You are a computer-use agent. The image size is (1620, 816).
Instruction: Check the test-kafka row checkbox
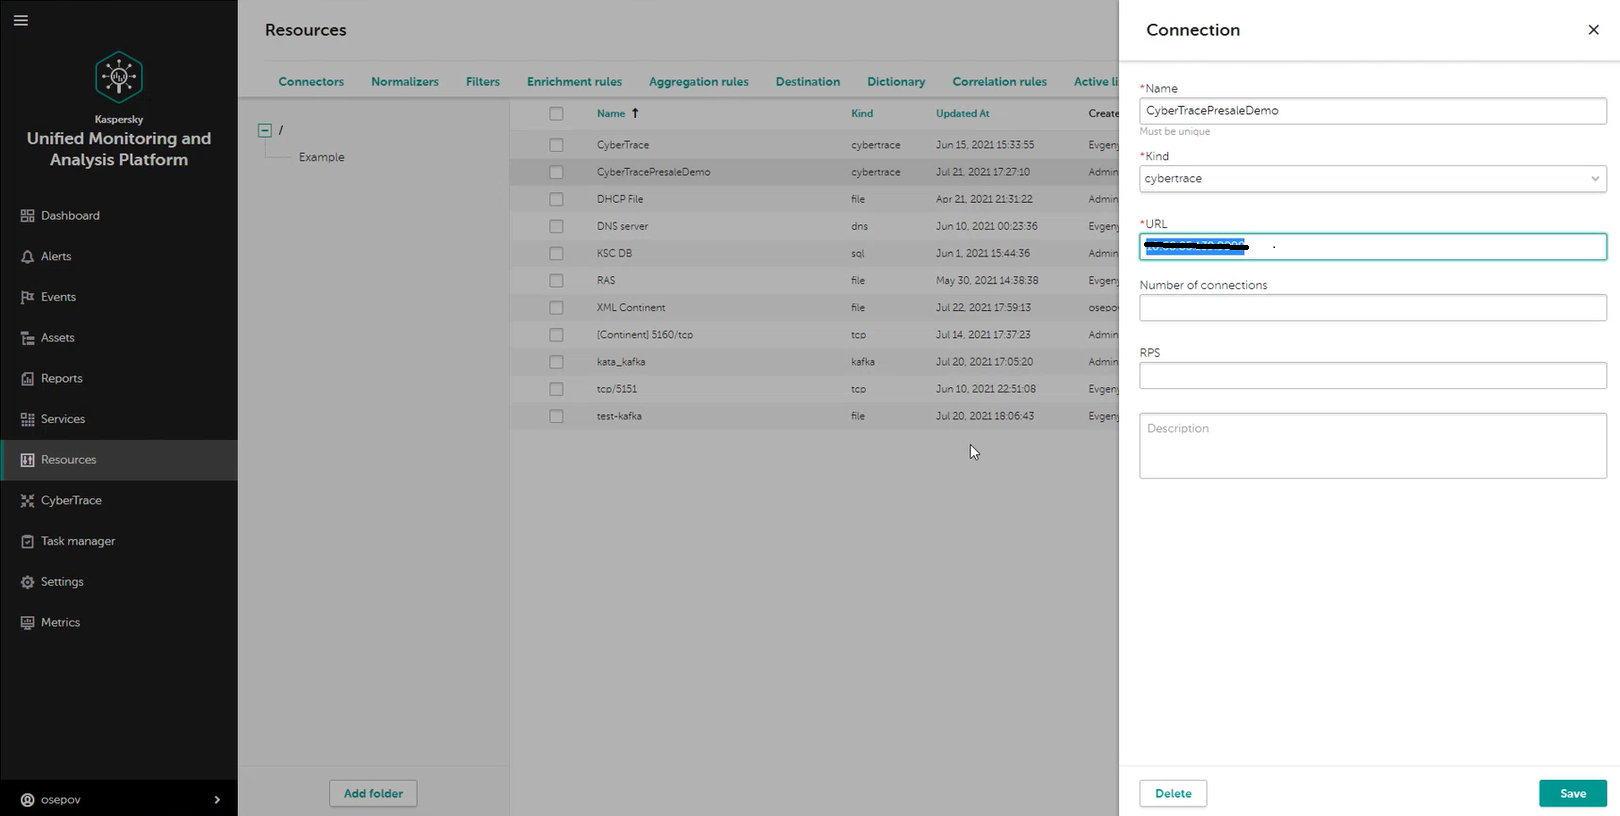(556, 416)
